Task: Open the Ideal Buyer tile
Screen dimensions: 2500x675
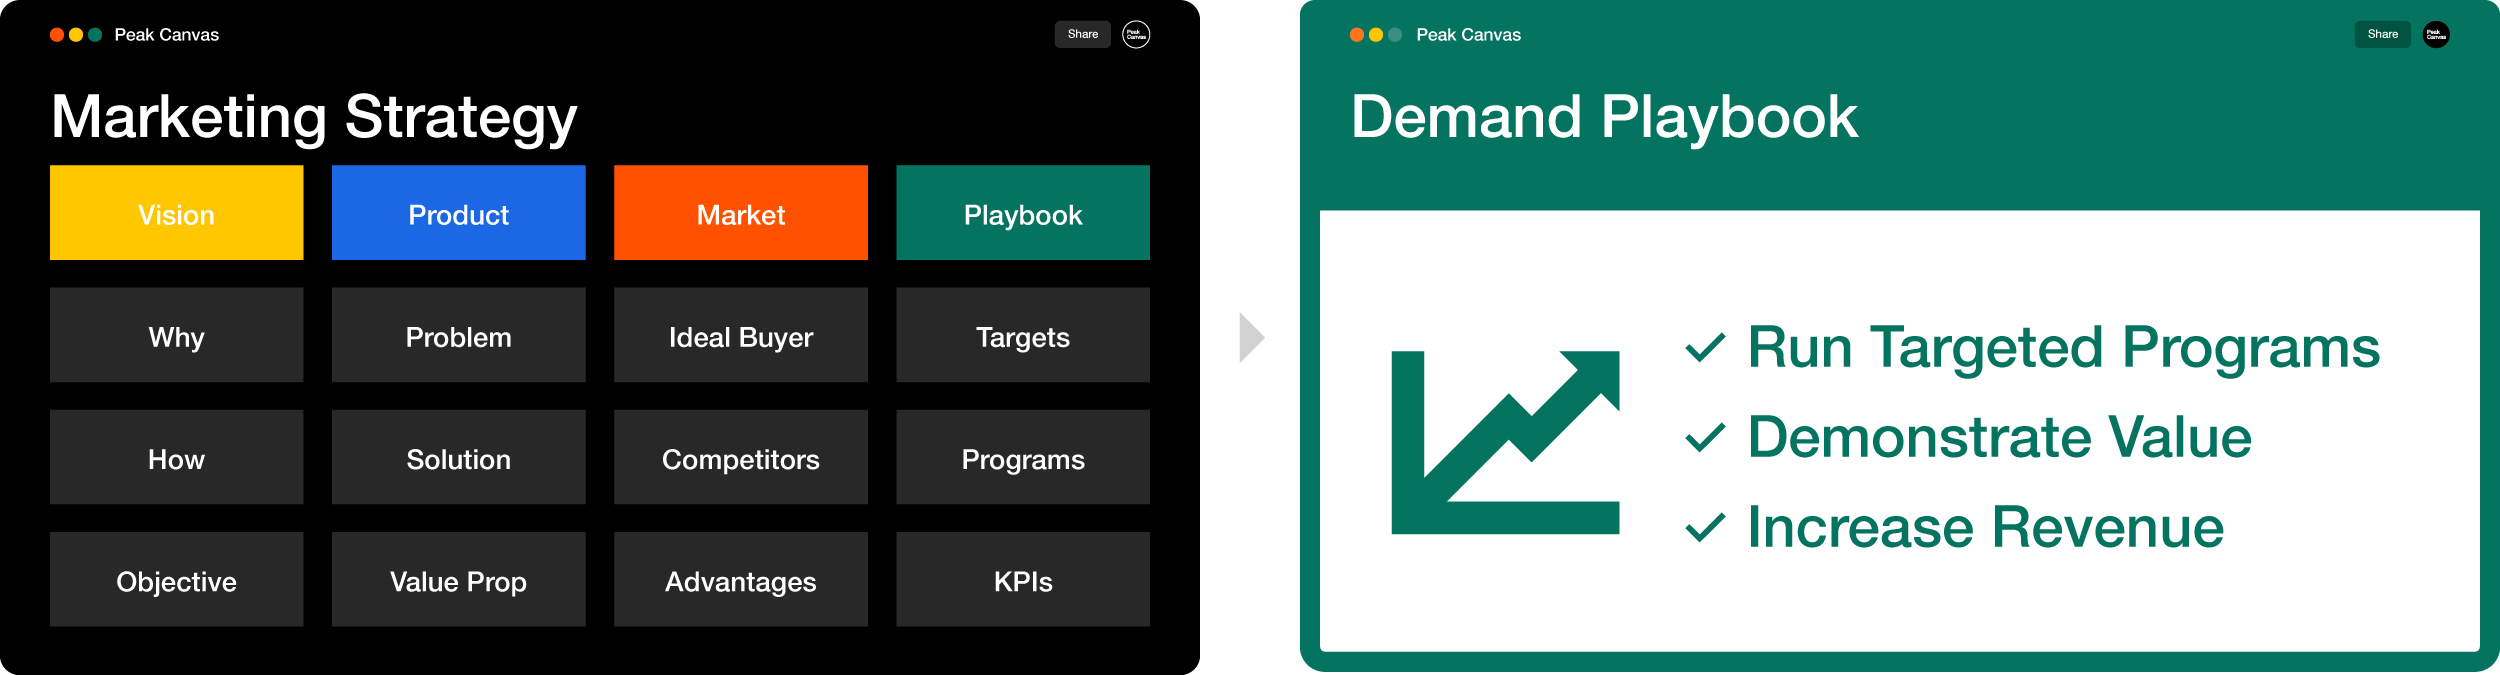Action: [x=740, y=336]
